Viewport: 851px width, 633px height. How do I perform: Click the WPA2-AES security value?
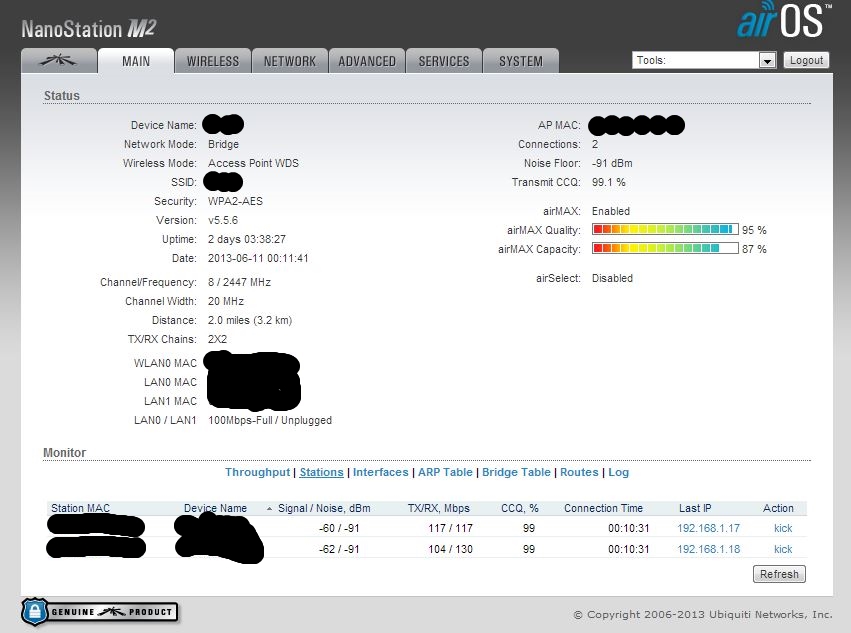tap(235, 201)
